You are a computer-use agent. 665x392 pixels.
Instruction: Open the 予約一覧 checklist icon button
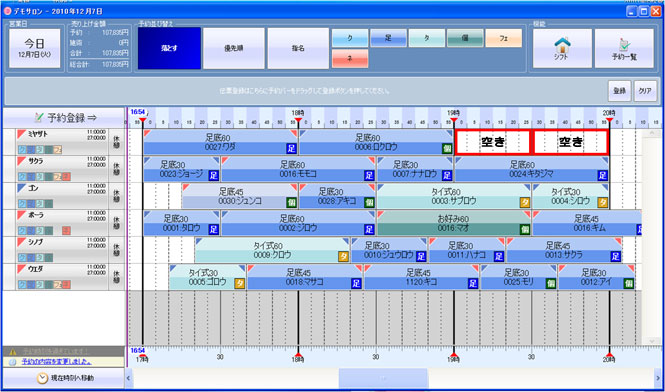coord(624,48)
